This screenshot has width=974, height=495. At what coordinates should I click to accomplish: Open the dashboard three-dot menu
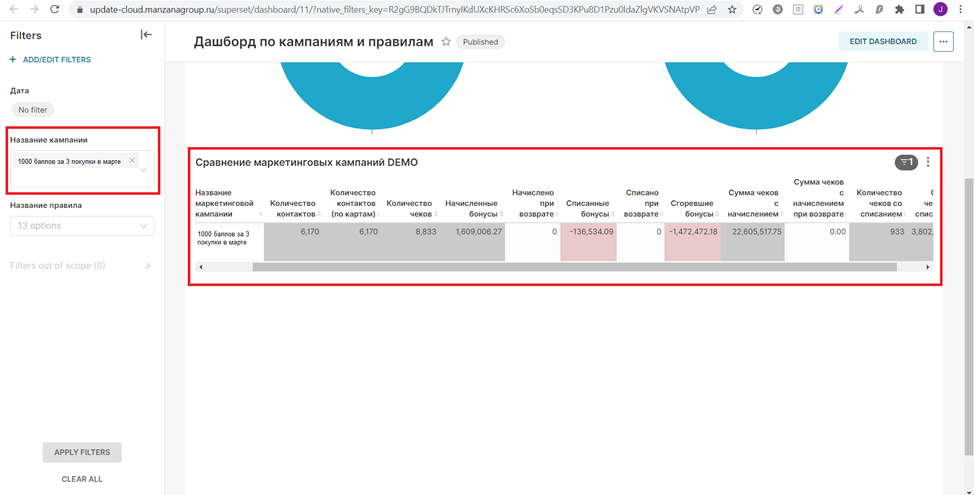coord(943,42)
